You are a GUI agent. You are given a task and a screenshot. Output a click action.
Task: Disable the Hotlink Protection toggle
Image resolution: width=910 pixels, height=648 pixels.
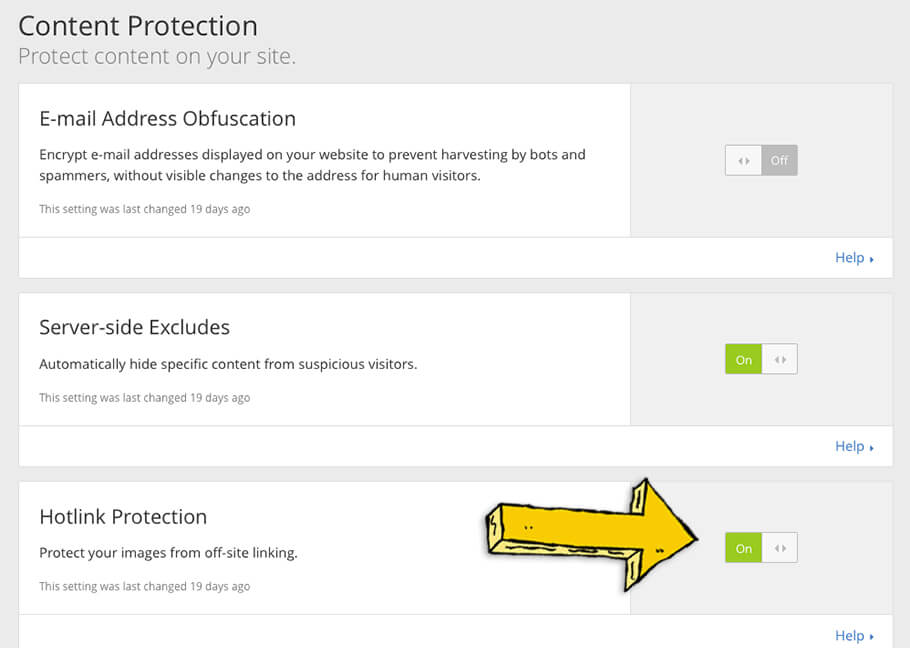click(761, 548)
